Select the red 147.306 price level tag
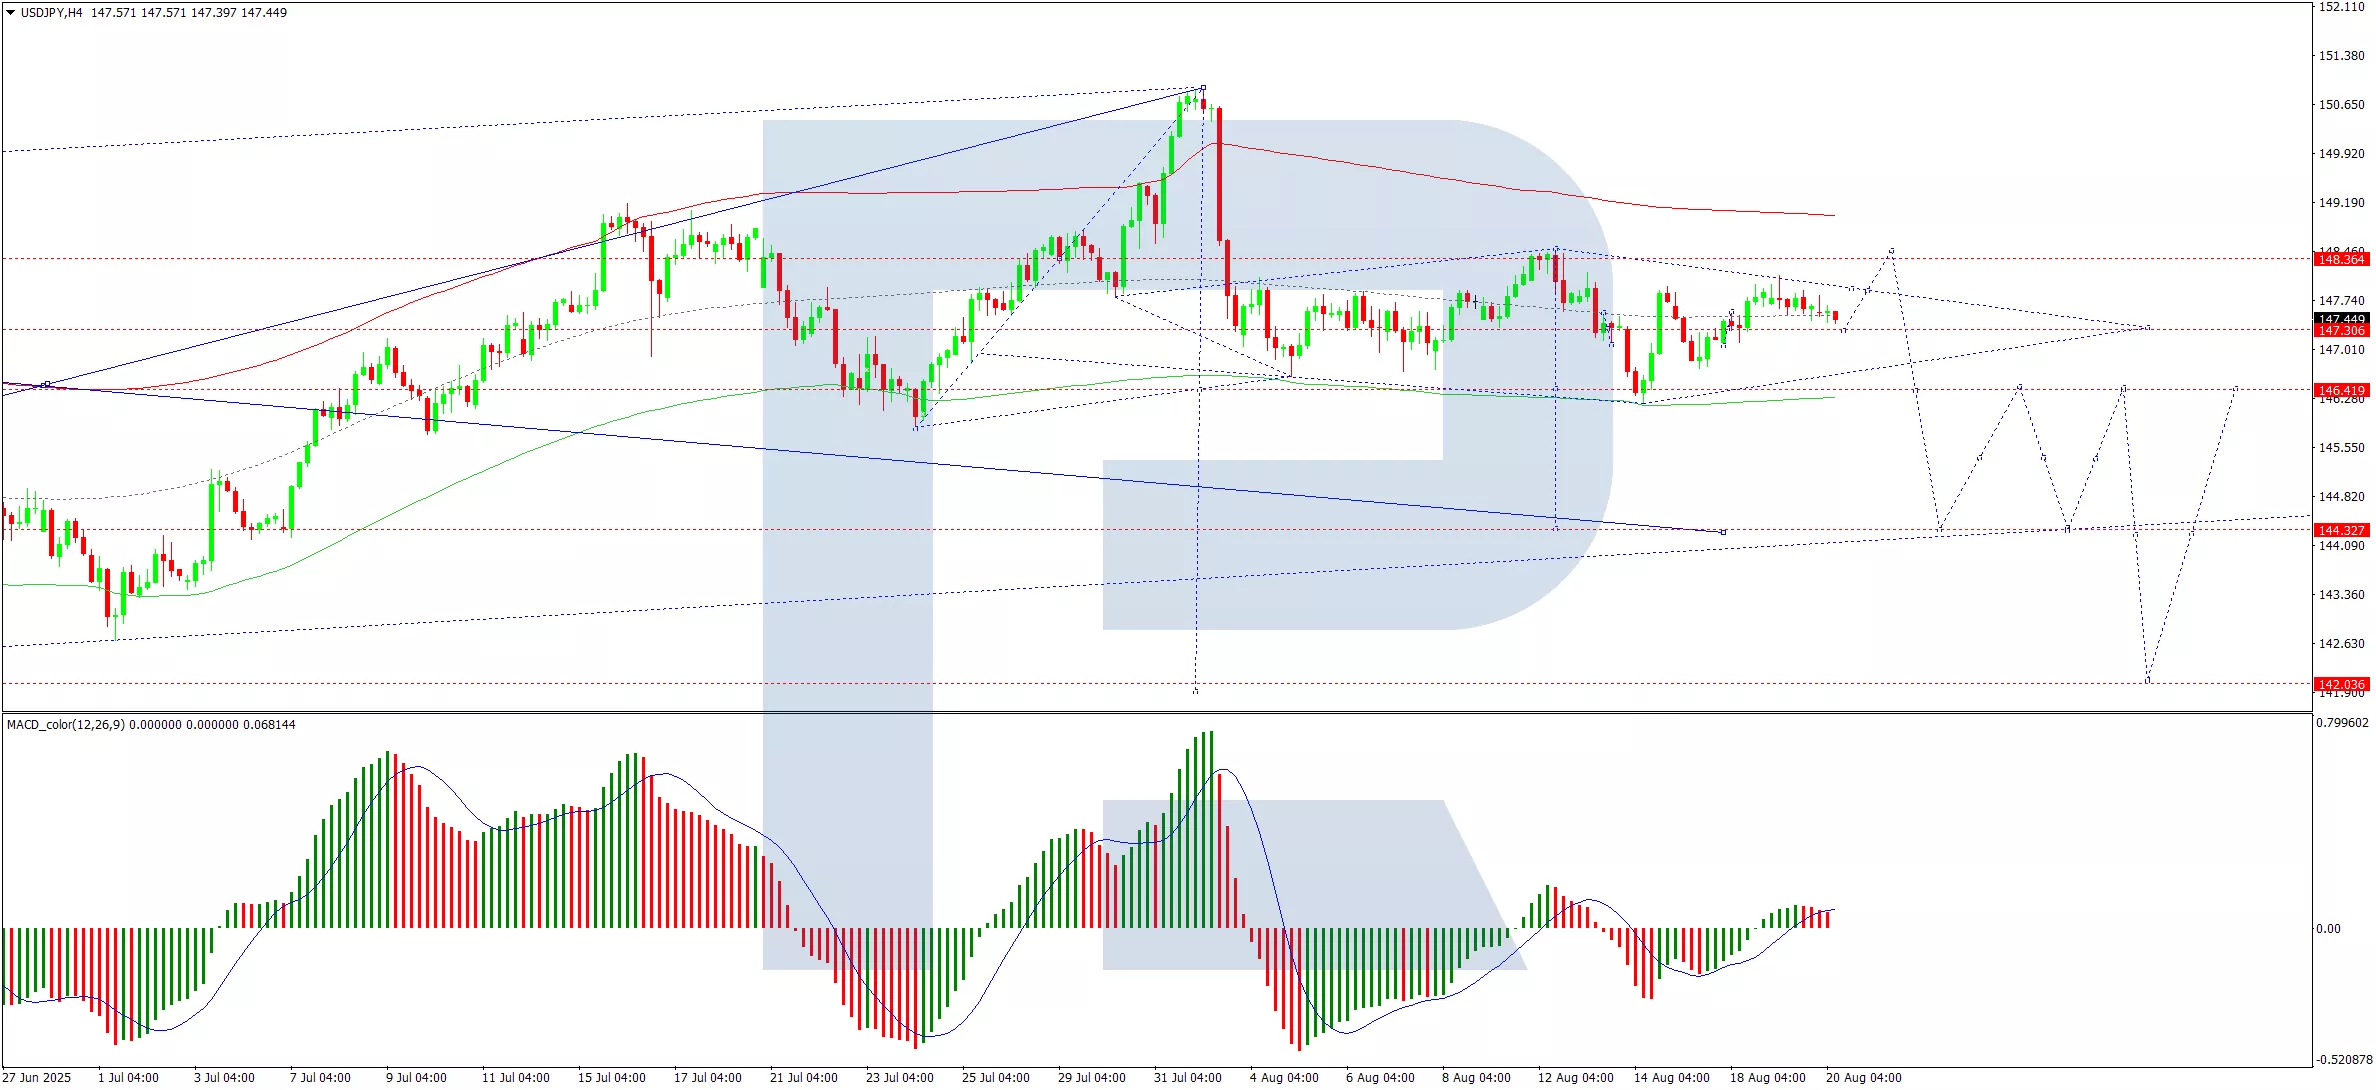The width and height of the screenshot is (2376, 1090). pos(2341,331)
